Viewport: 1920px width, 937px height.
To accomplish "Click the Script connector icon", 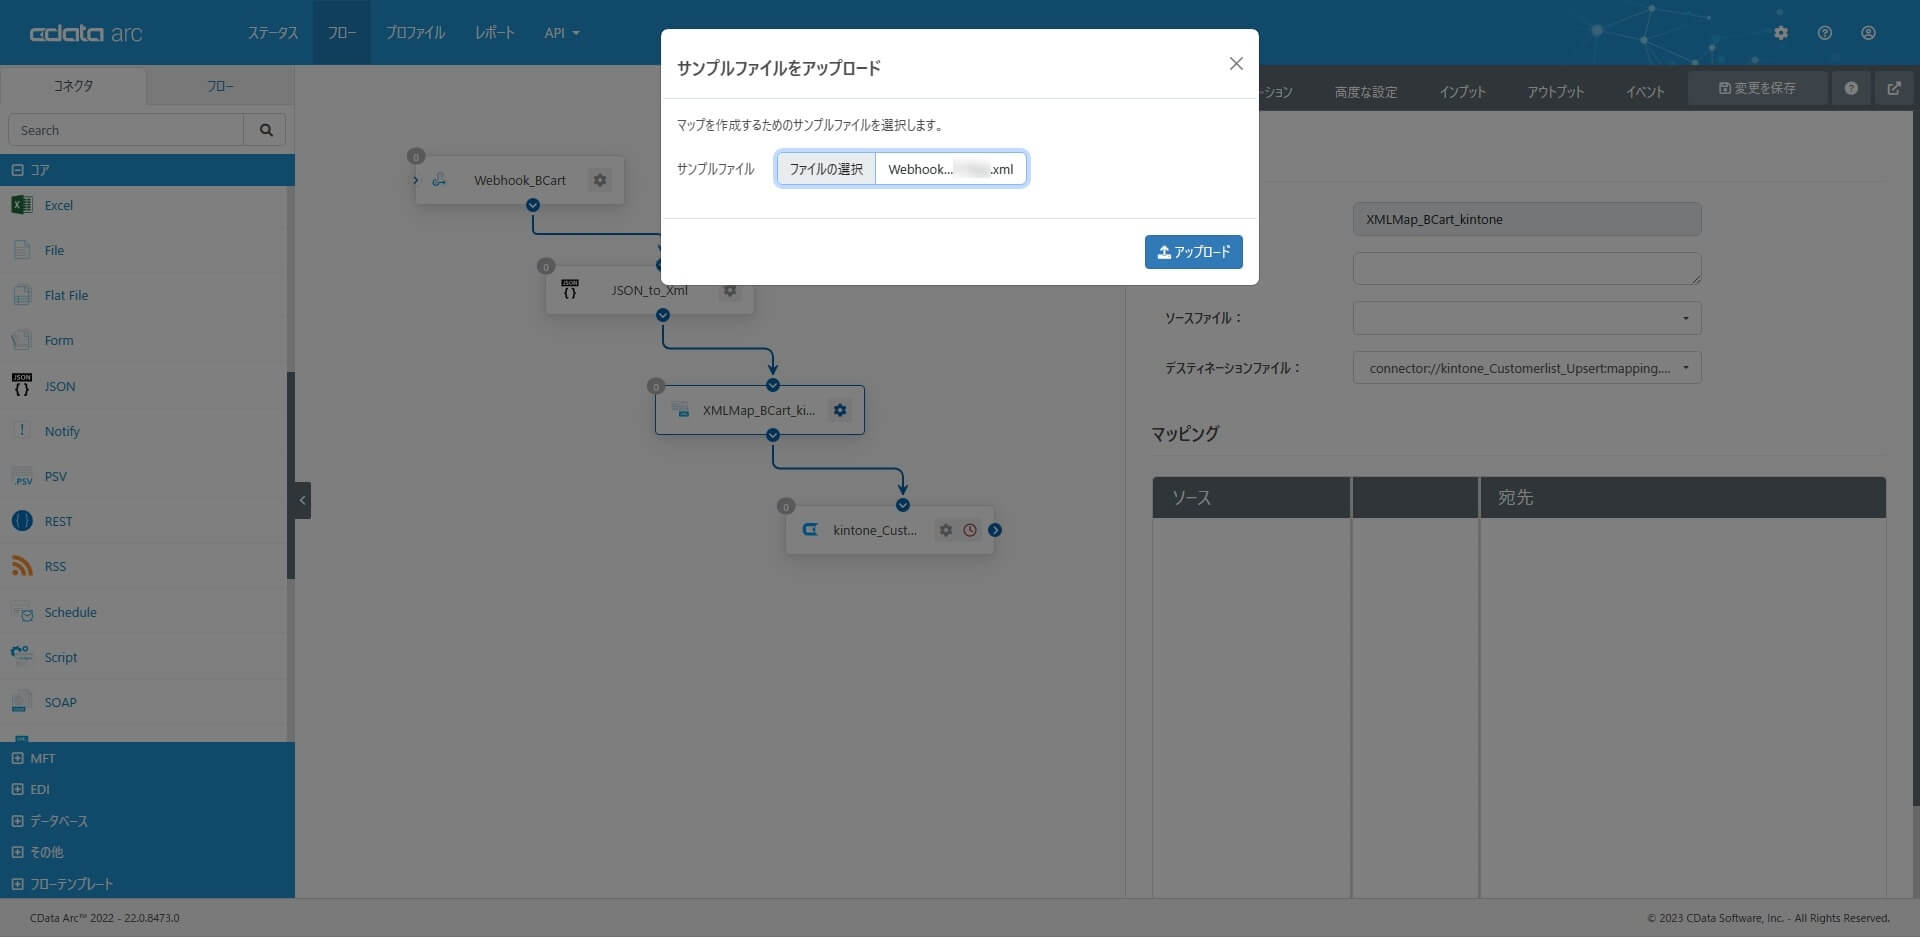I will (x=21, y=657).
